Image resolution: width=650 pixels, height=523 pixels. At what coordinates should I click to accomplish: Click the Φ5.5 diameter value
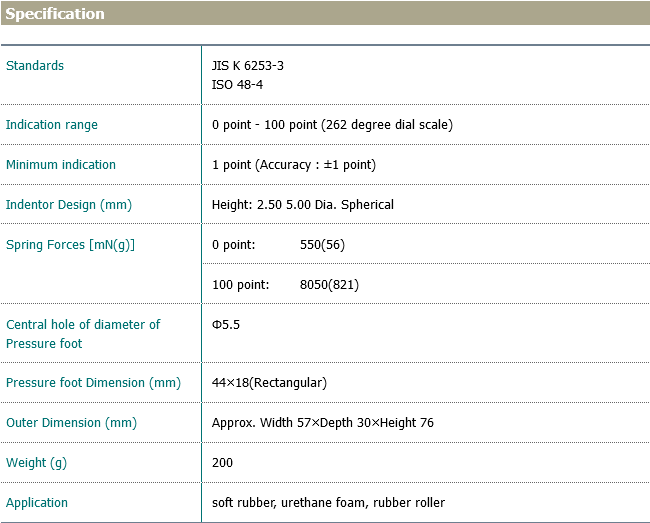pyautogui.click(x=226, y=325)
